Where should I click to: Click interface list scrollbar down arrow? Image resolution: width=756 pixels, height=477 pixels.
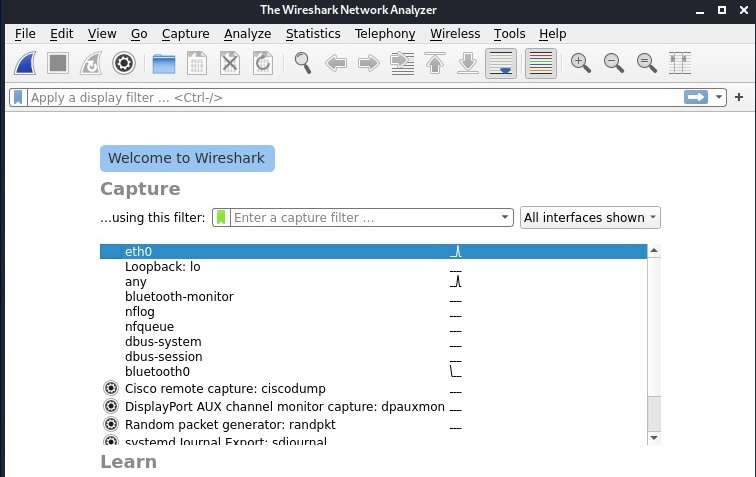point(654,438)
